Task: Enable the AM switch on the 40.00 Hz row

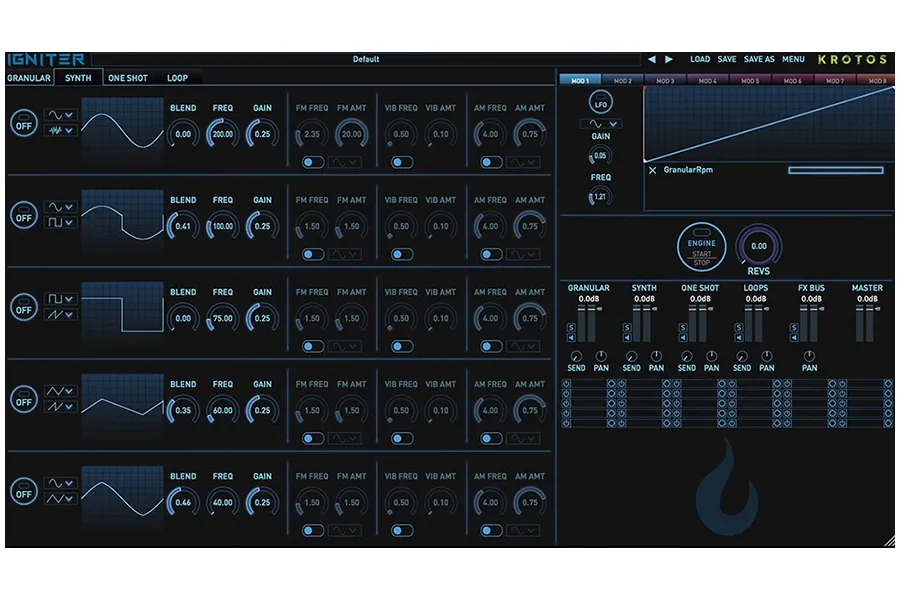Action: pos(491,531)
